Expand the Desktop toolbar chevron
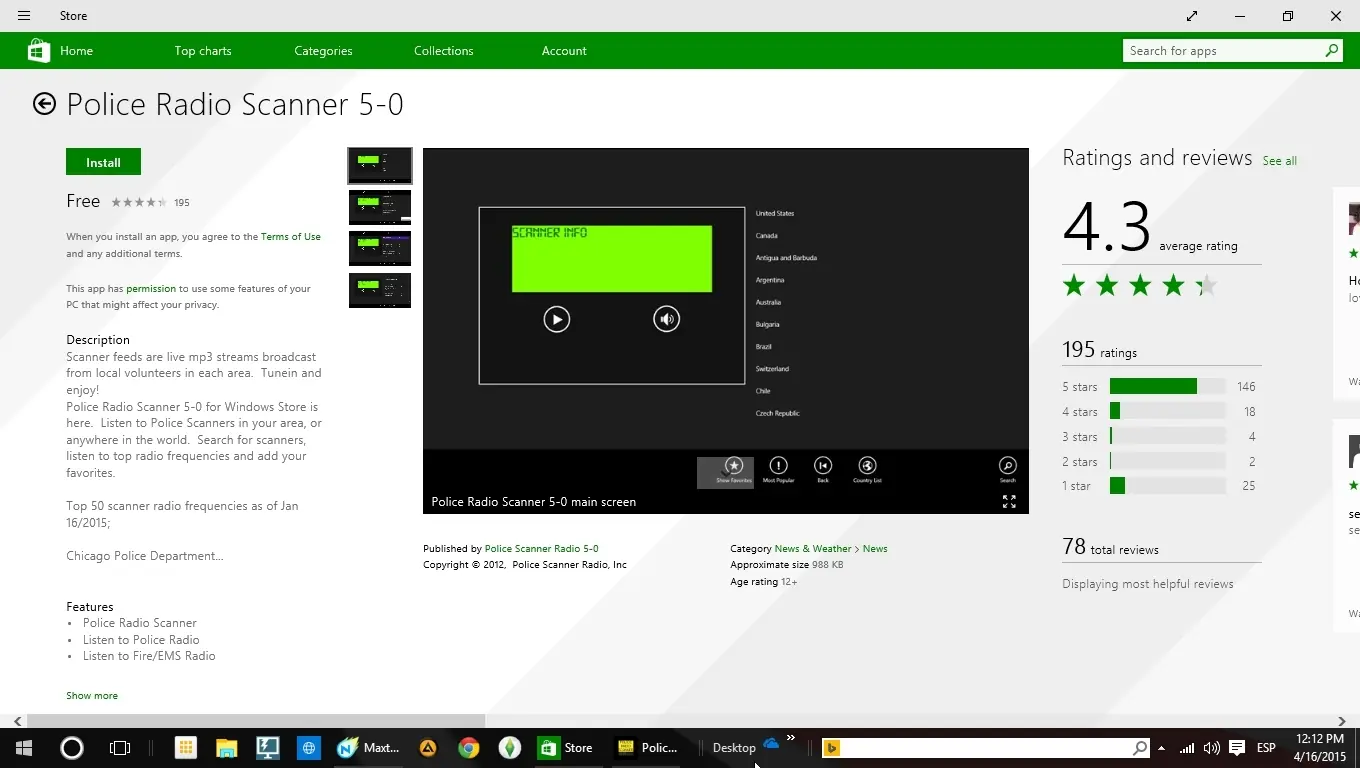This screenshot has width=1360, height=768. click(791, 738)
